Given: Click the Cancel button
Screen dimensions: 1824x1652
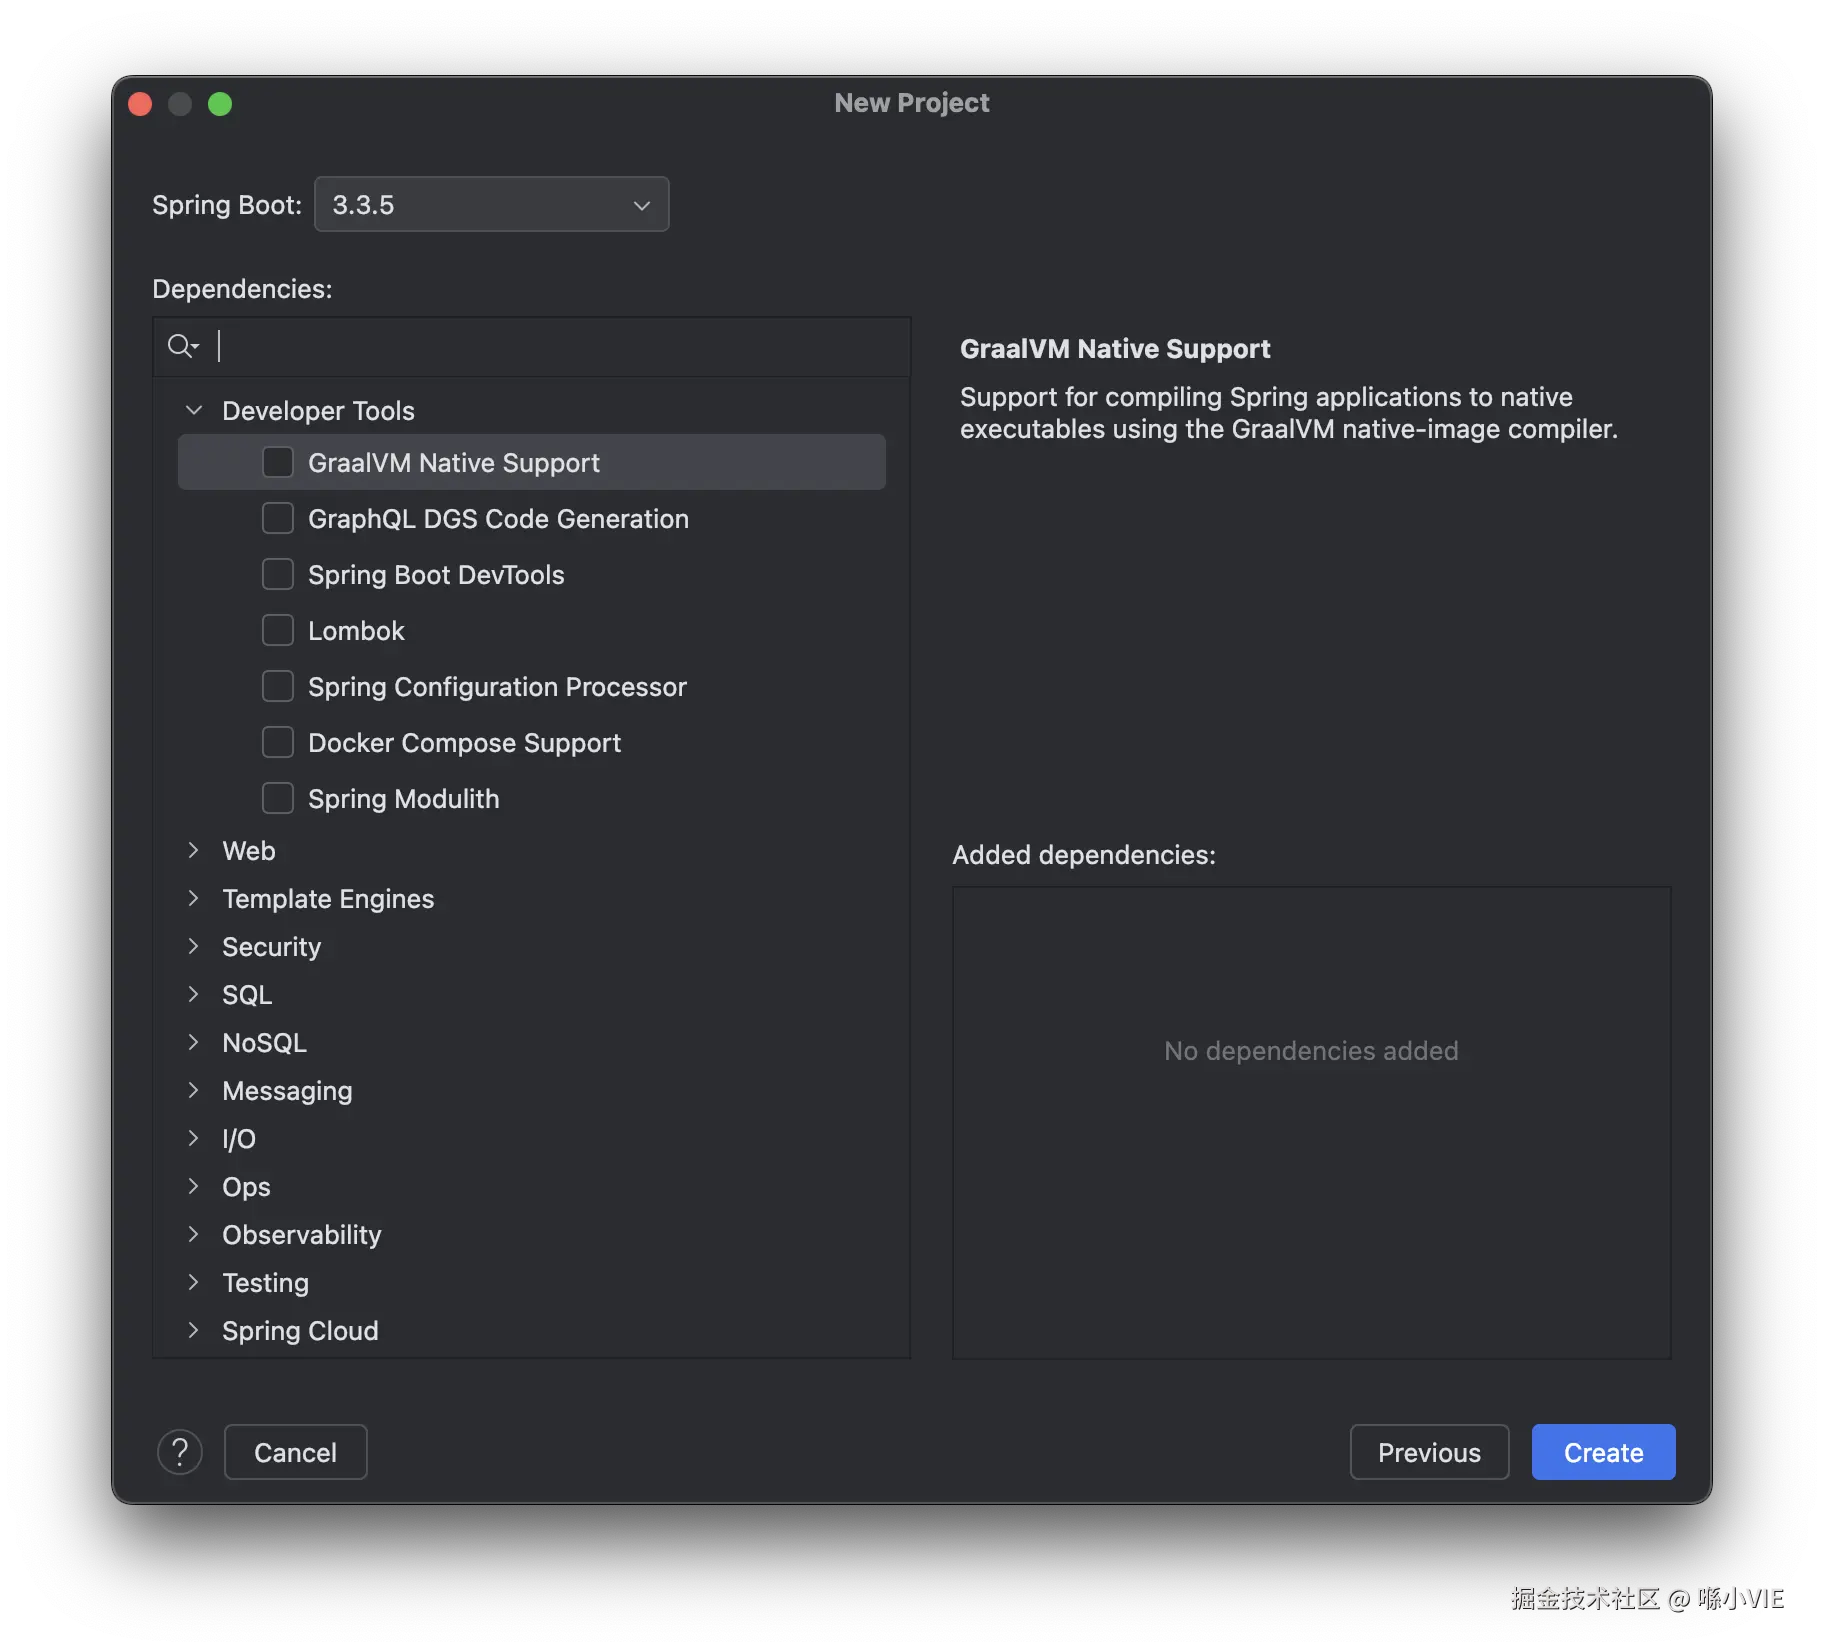Looking at the screenshot, I should click(295, 1452).
